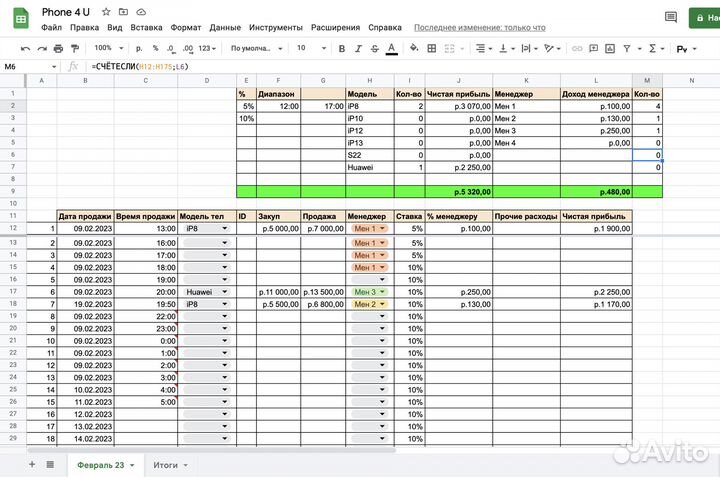720x477 pixels.
Task: Open text wrapping options
Action: point(529,48)
